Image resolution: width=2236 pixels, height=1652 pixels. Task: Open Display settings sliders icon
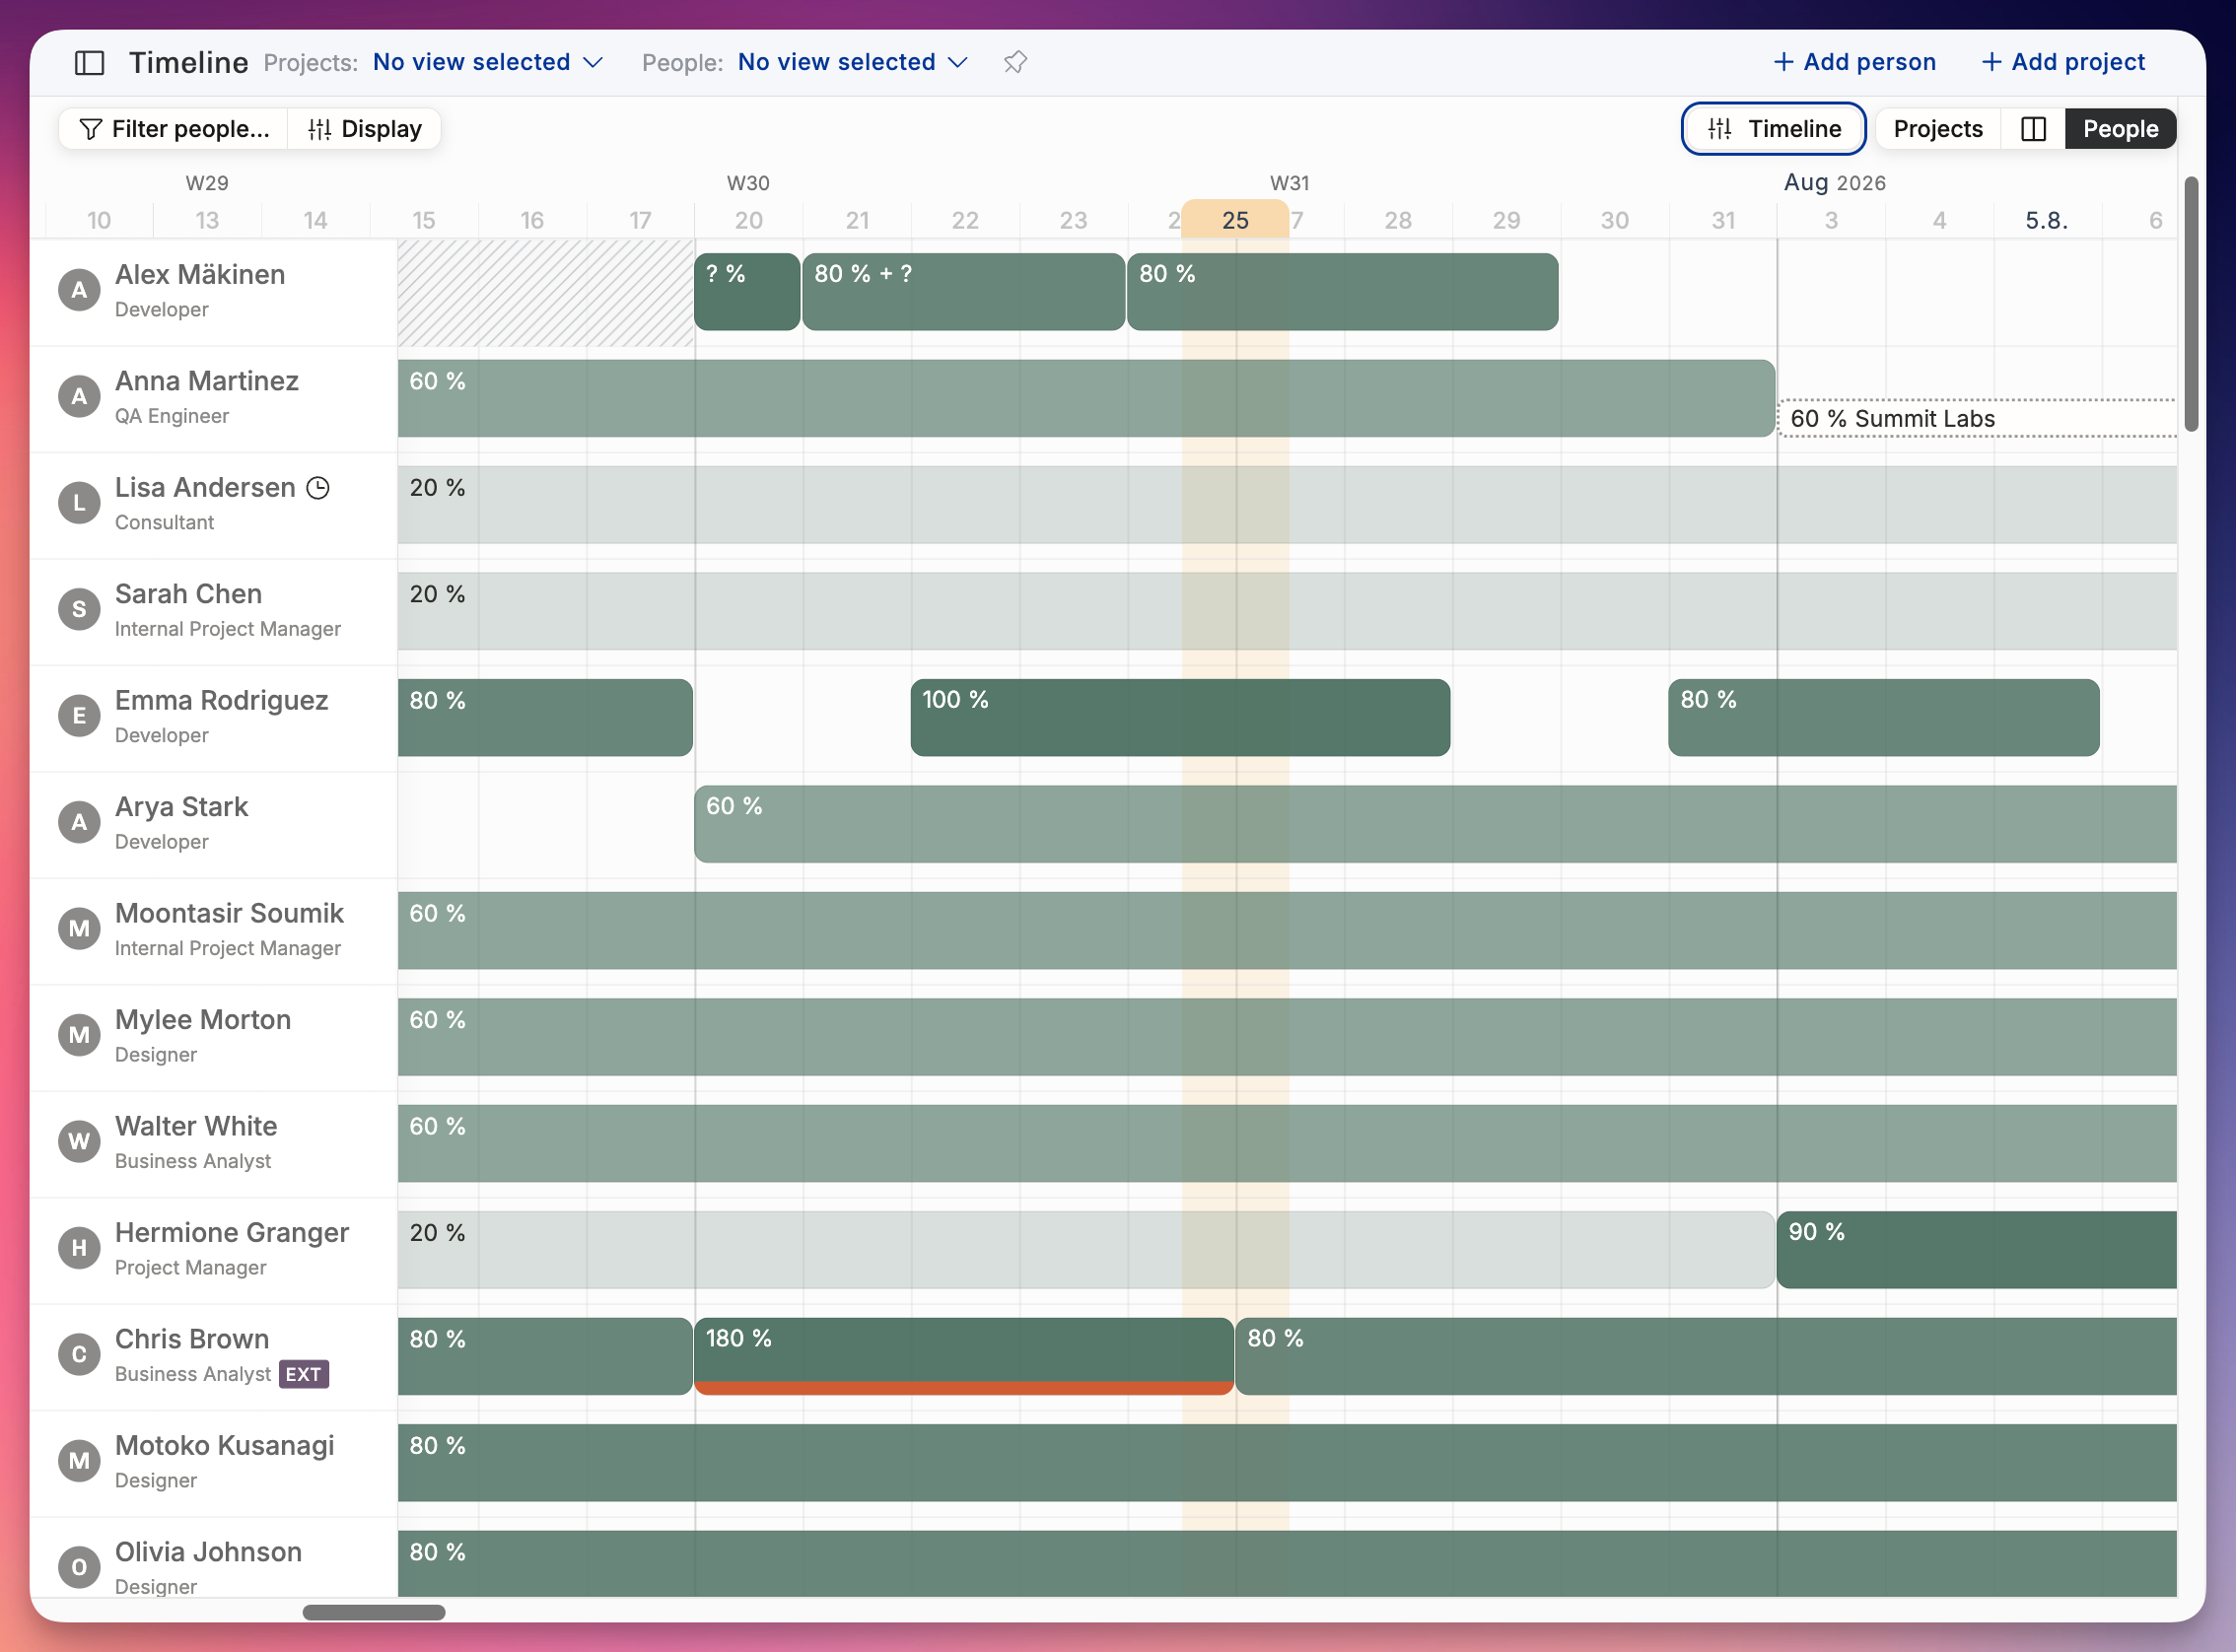tap(319, 129)
